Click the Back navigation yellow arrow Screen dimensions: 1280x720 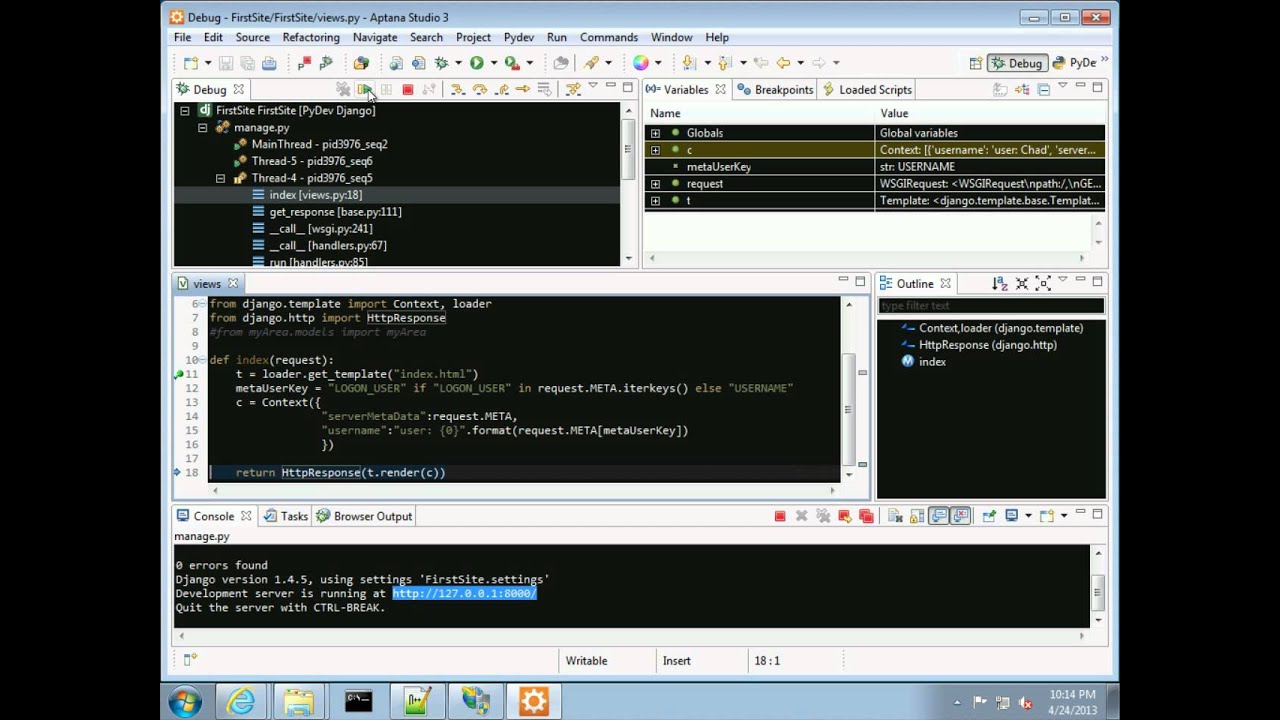point(783,63)
